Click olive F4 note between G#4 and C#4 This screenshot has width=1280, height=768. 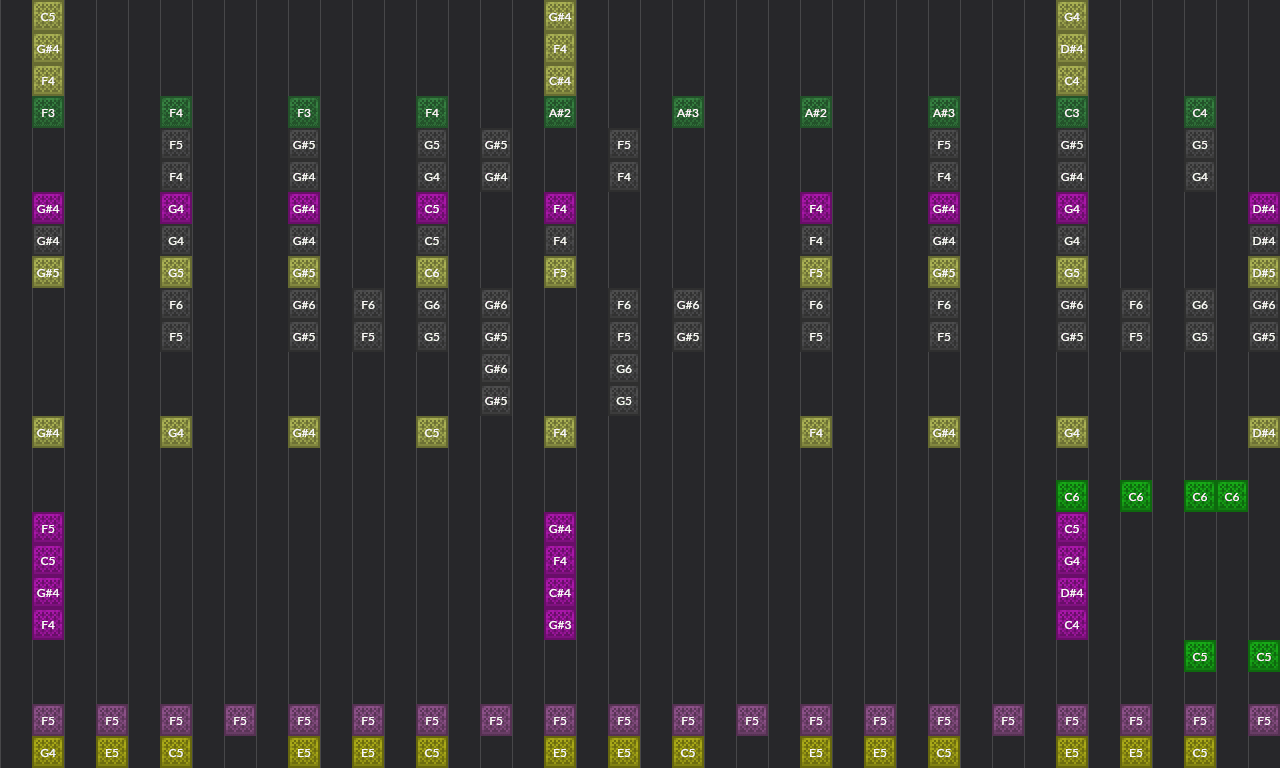tap(560, 49)
